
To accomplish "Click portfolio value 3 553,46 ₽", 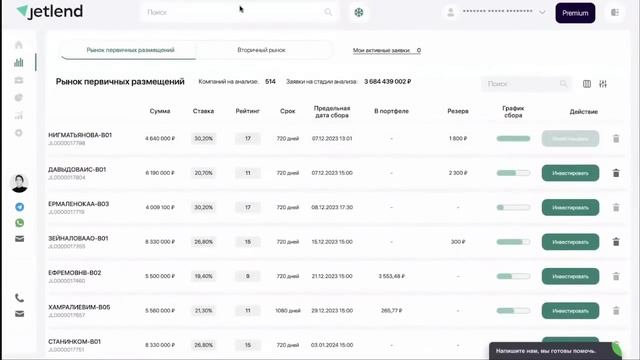I will point(391,276).
